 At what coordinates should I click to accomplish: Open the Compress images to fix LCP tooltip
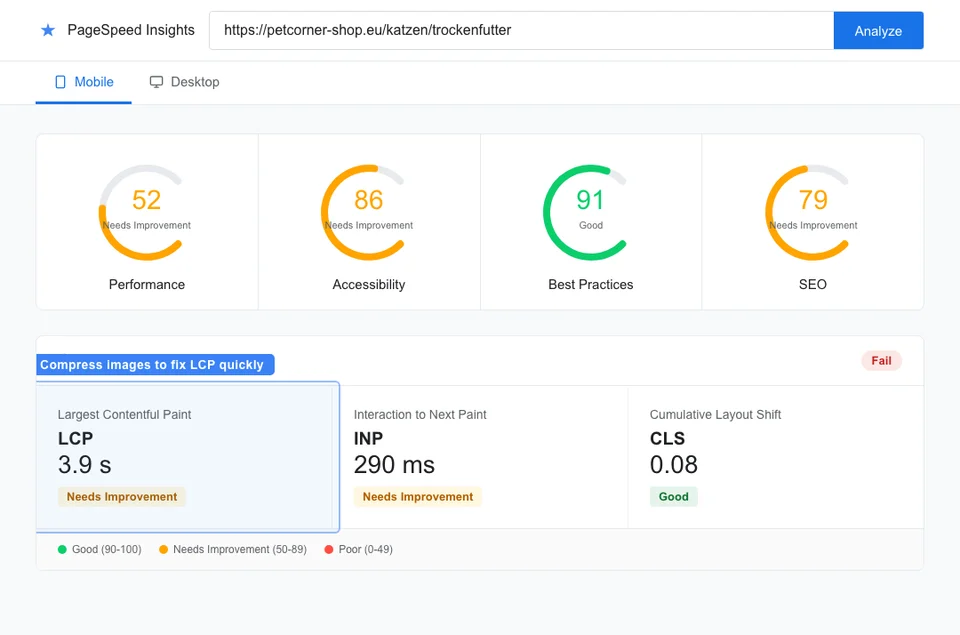point(154,364)
